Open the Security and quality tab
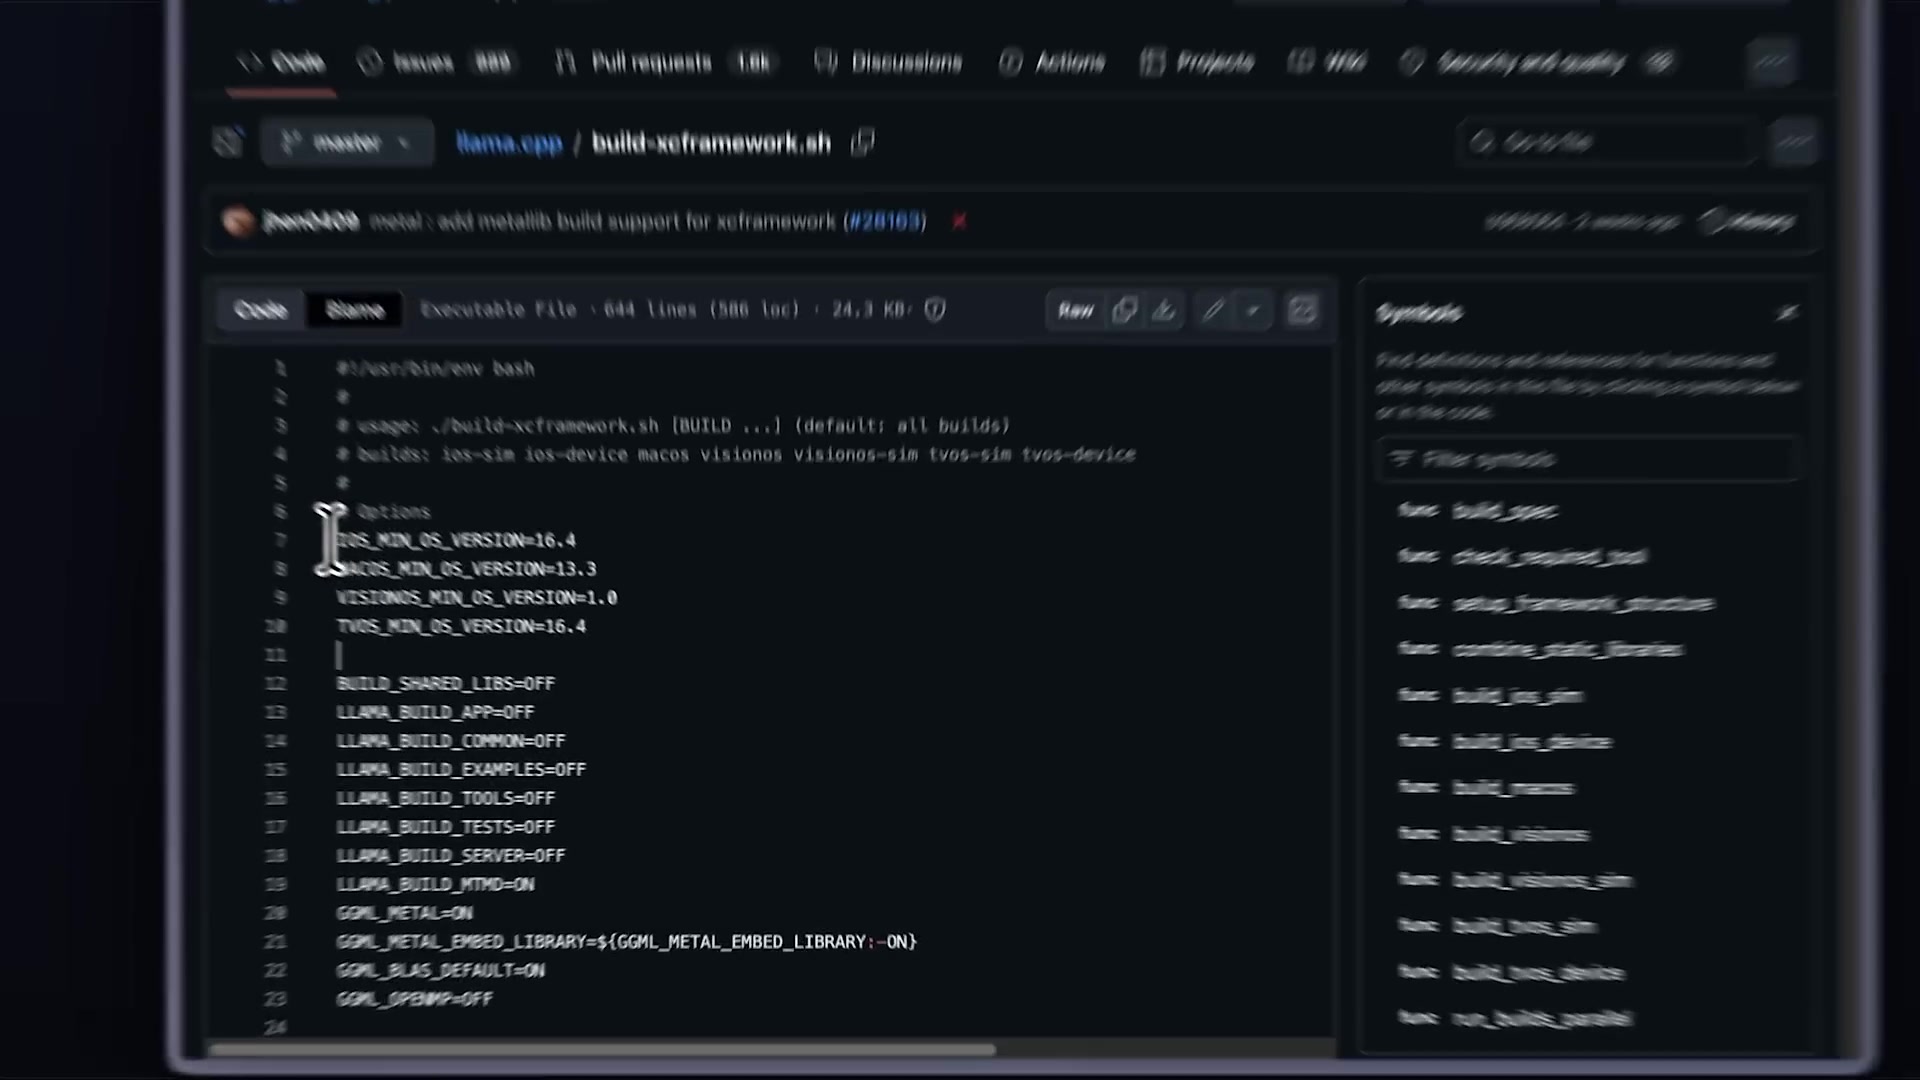 1537,63
